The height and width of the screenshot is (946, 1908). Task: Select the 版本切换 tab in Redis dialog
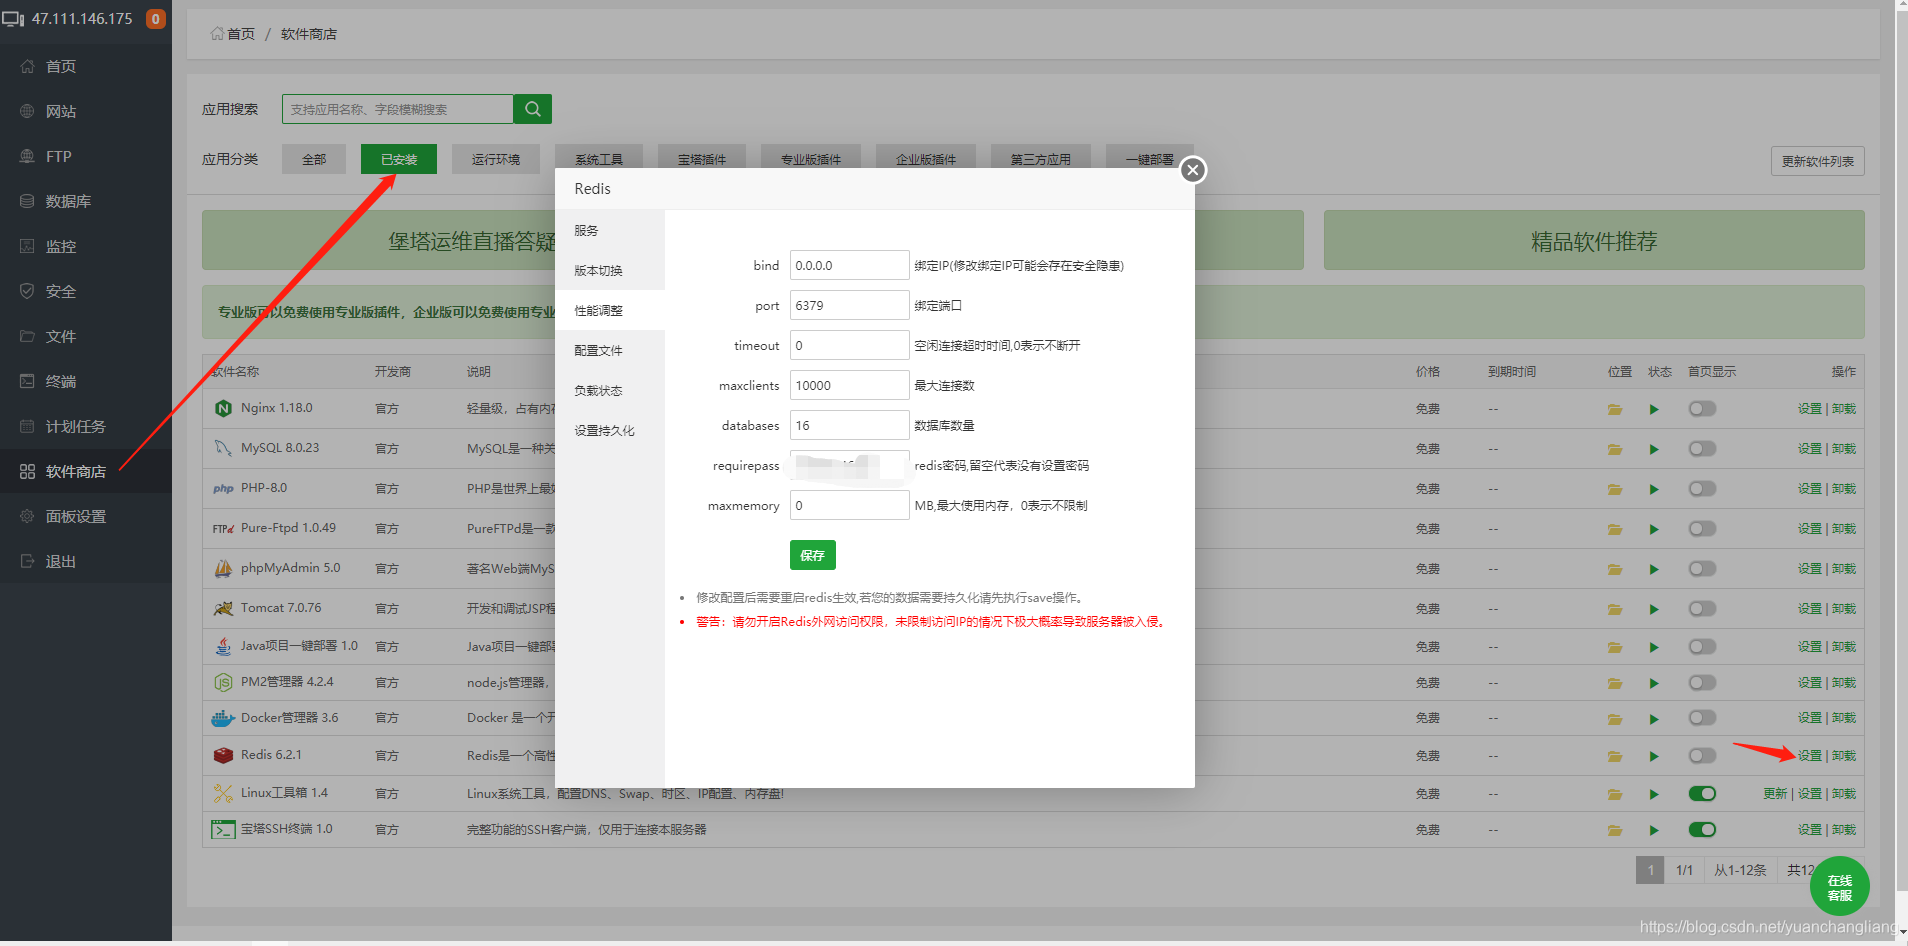[610, 270]
